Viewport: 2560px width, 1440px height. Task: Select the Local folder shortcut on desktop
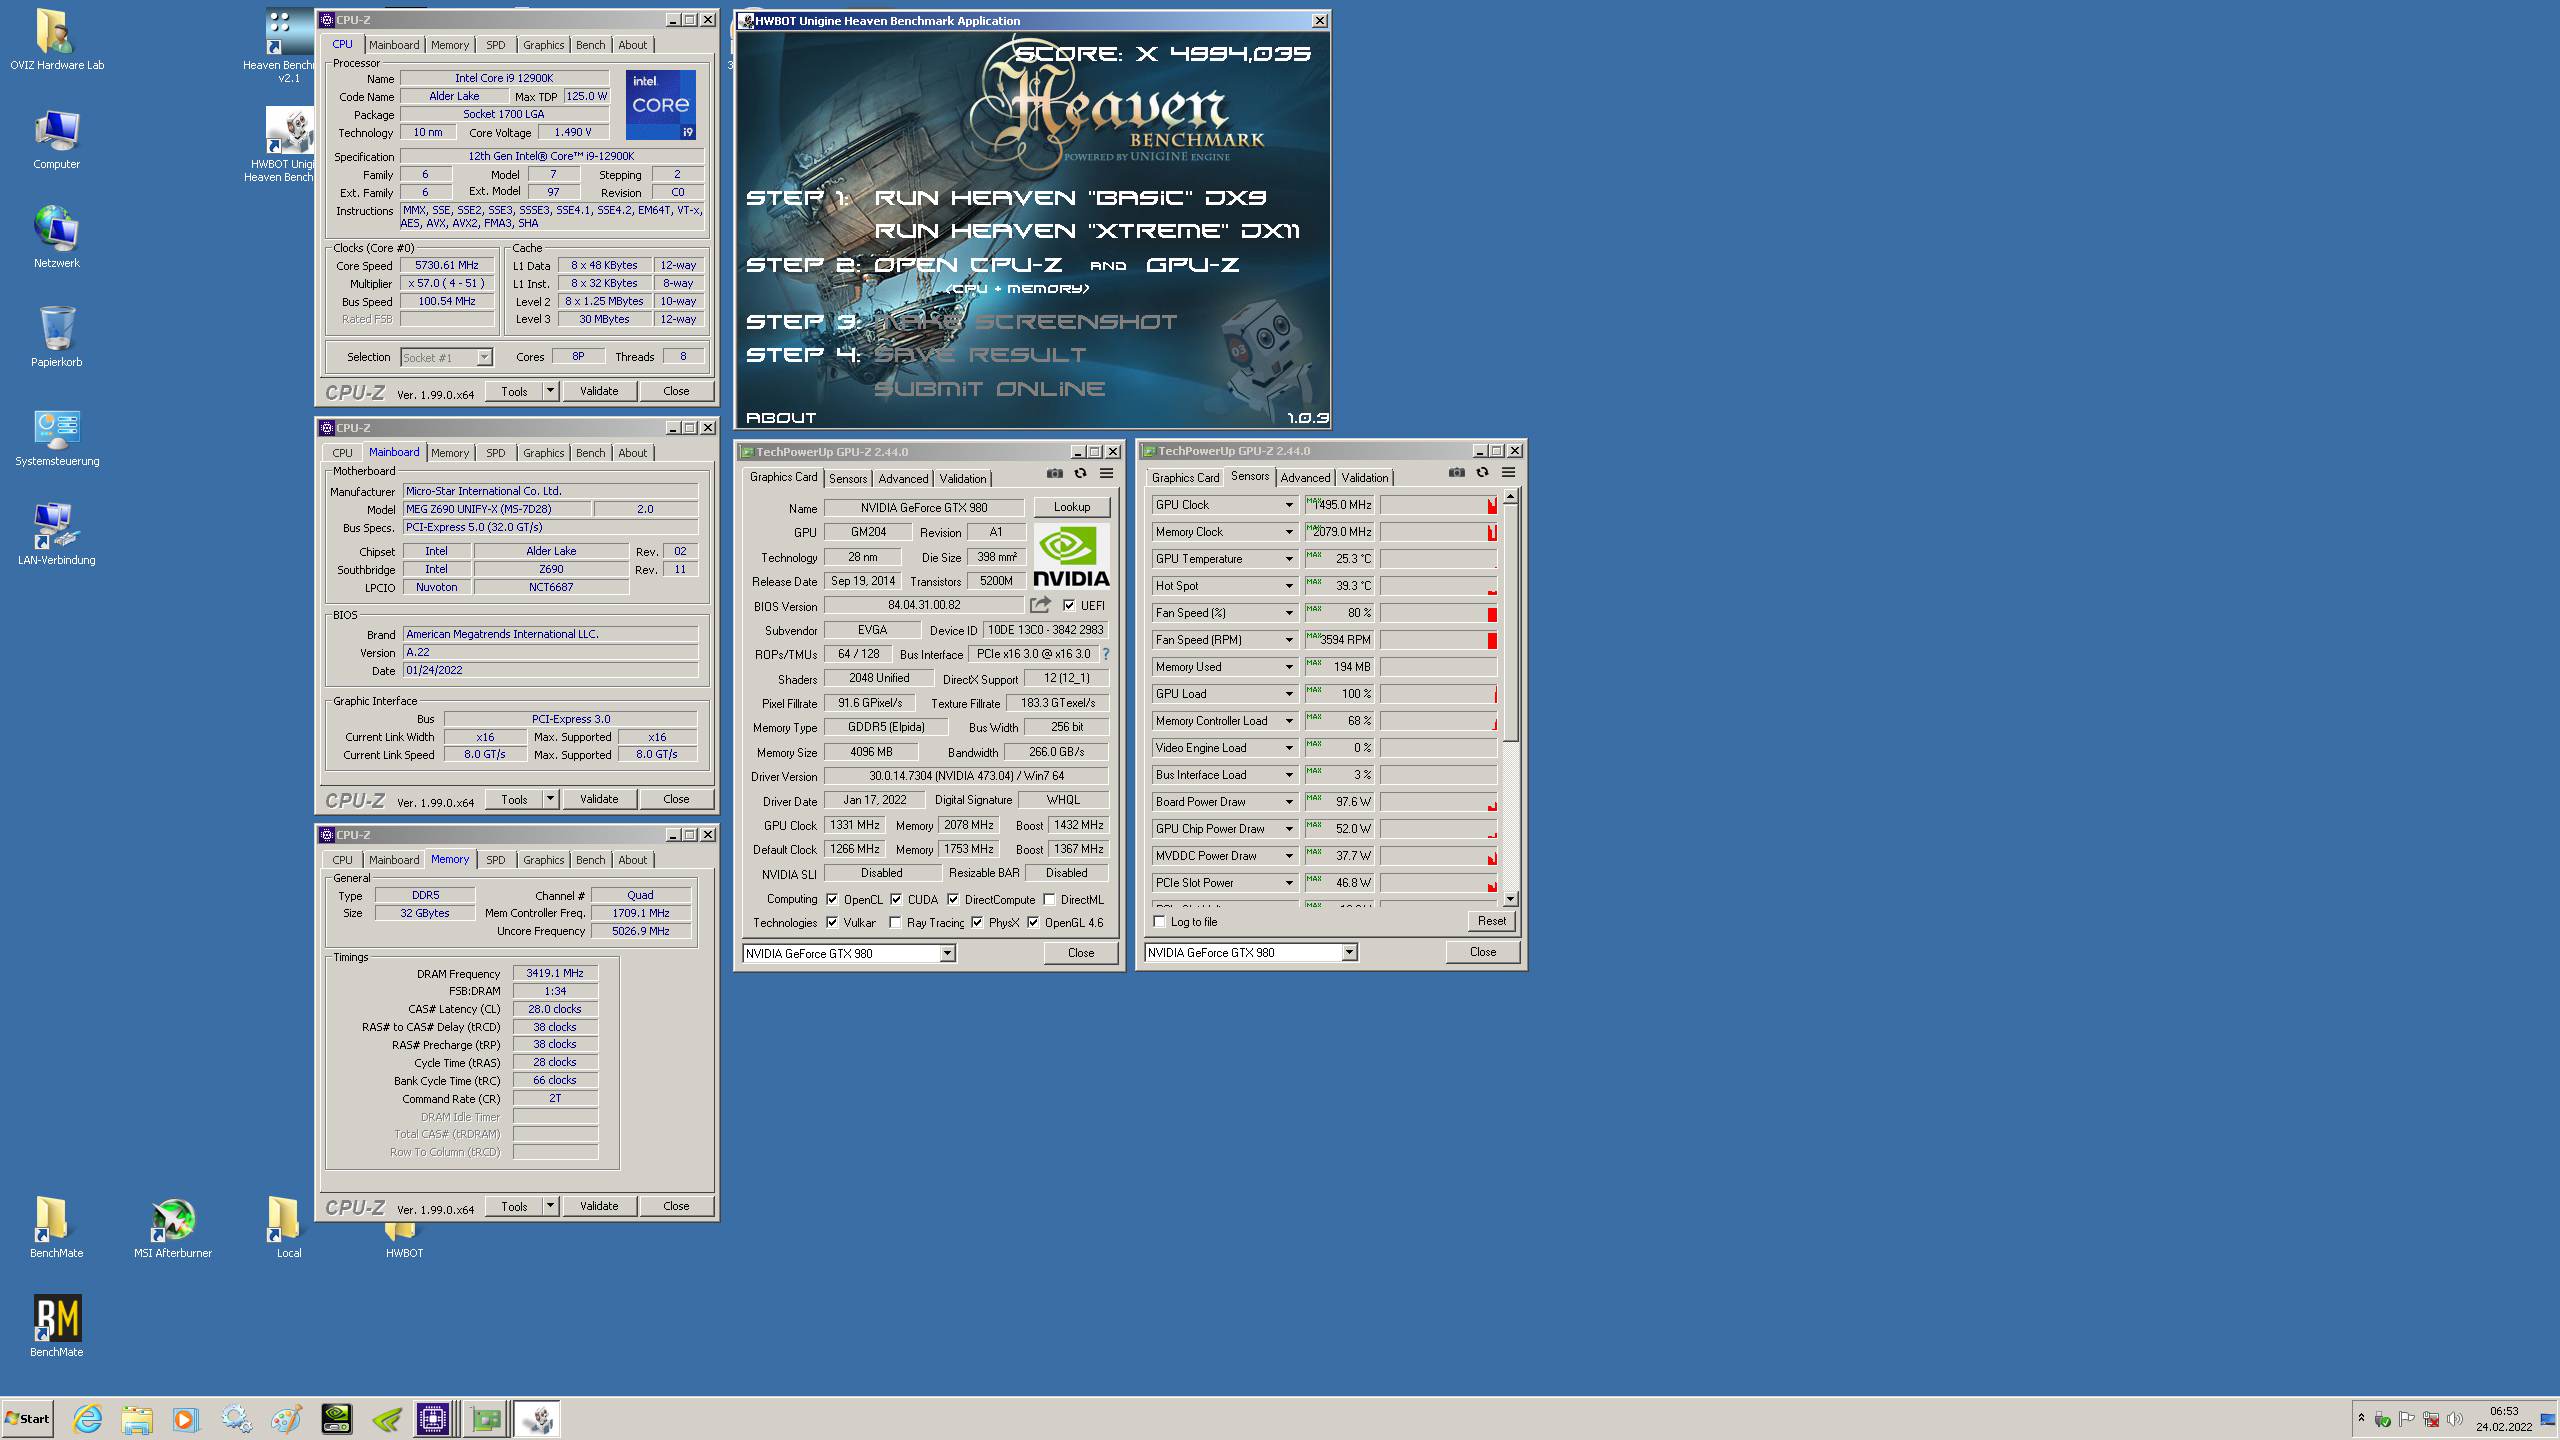(288, 1228)
